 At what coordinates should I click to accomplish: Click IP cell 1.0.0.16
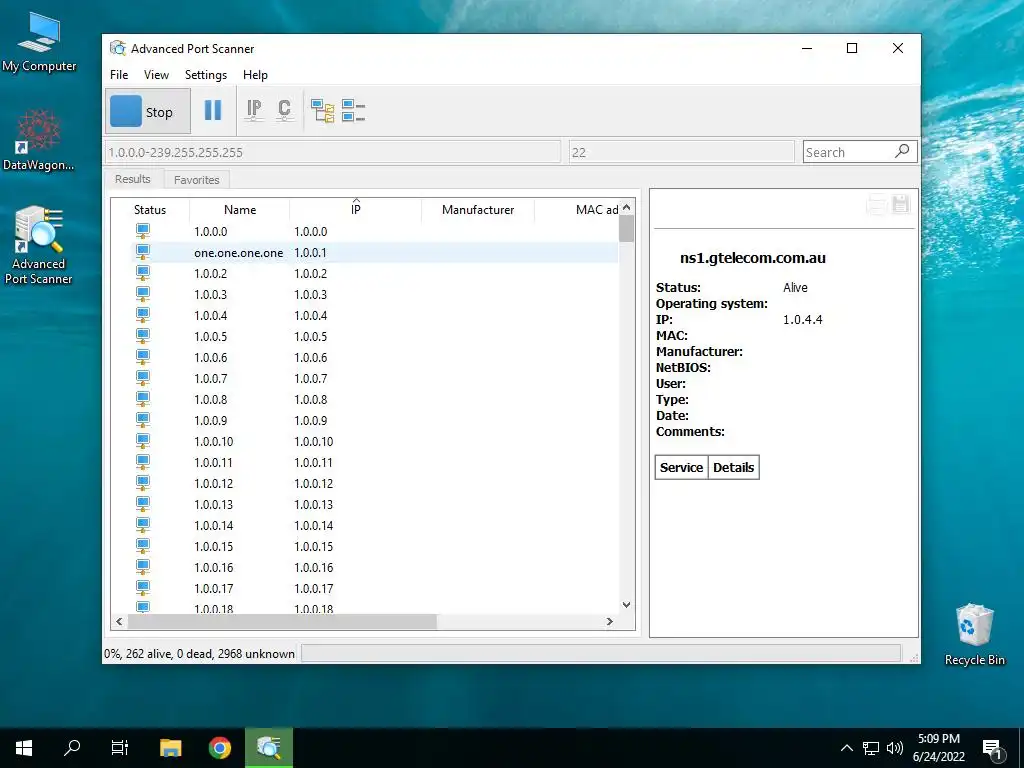click(313, 567)
